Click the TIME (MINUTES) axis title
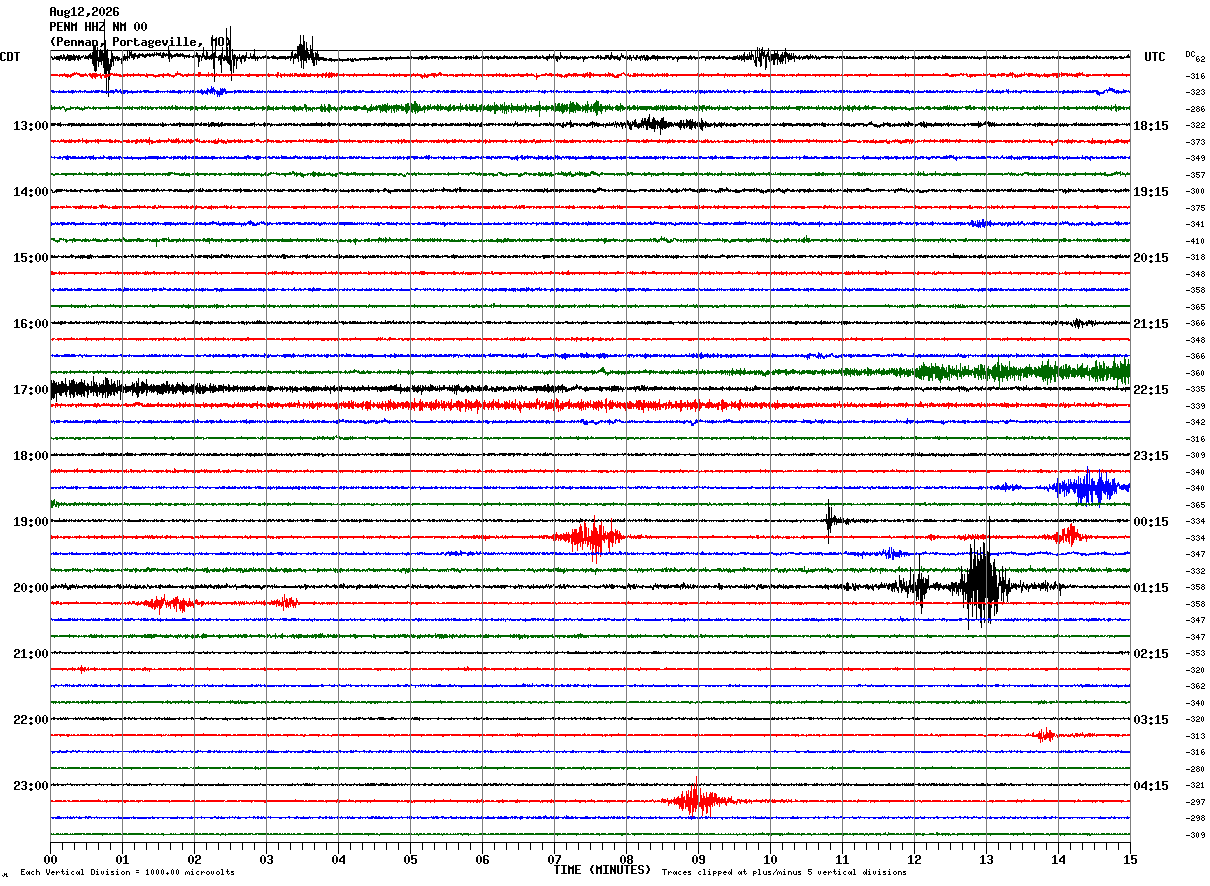1210x886 pixels. click(601, 870)
